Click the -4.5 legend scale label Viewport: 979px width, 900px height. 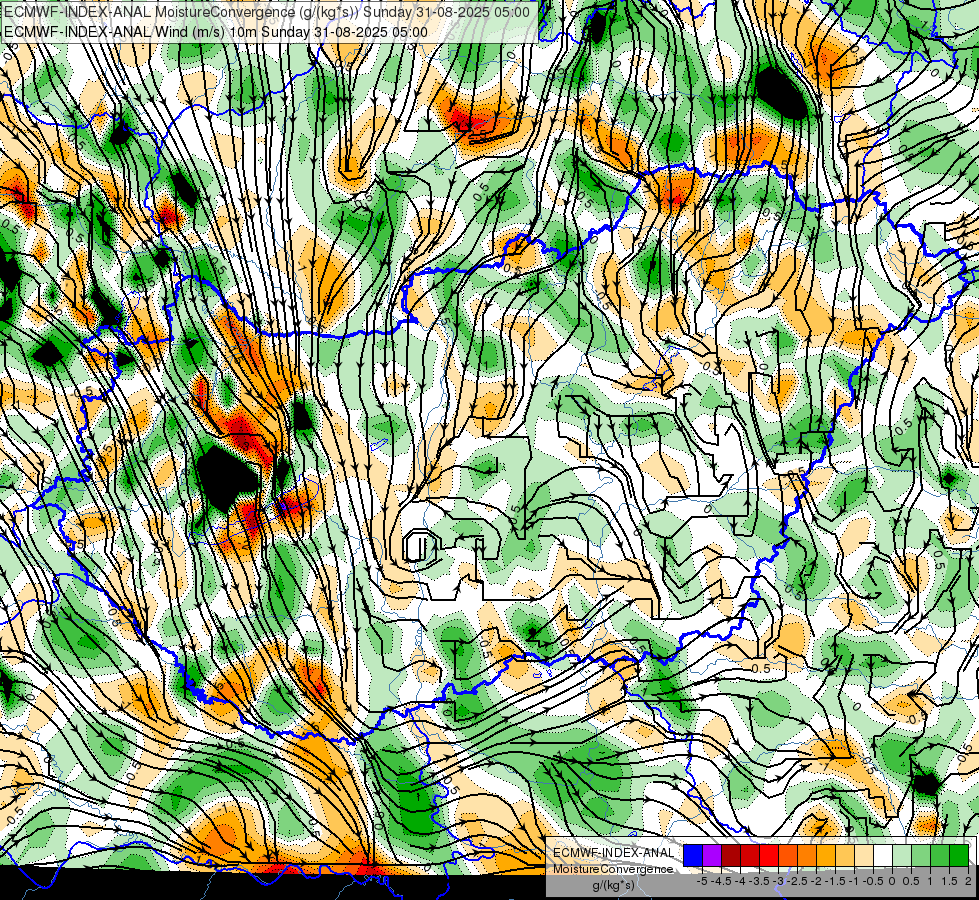[x=722, y=881]
